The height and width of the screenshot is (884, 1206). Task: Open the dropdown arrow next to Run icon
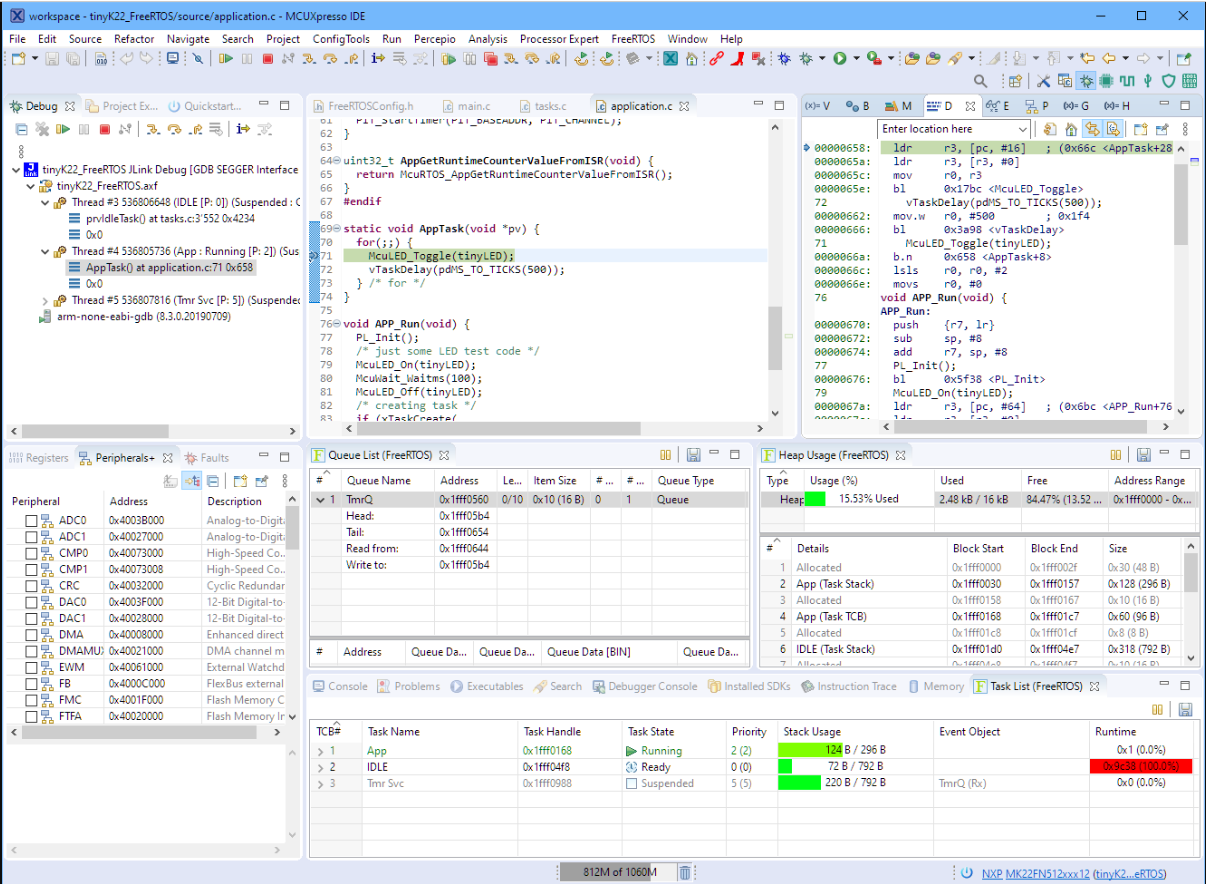[x=856, y=58]
